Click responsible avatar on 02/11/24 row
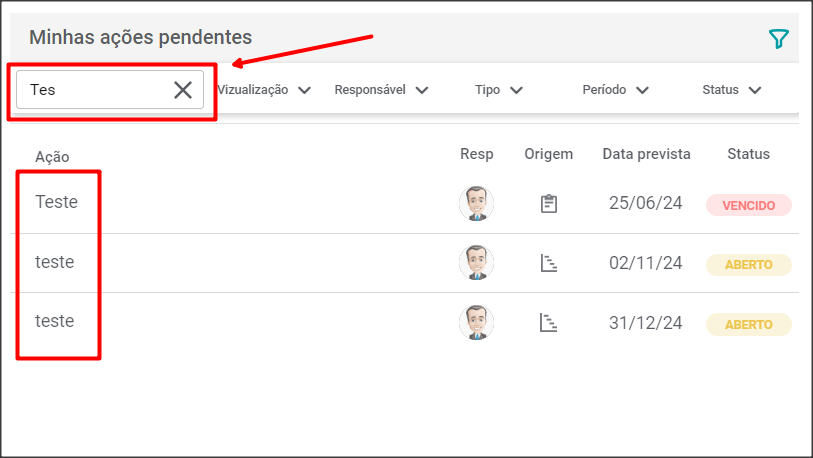 [476, 263]
